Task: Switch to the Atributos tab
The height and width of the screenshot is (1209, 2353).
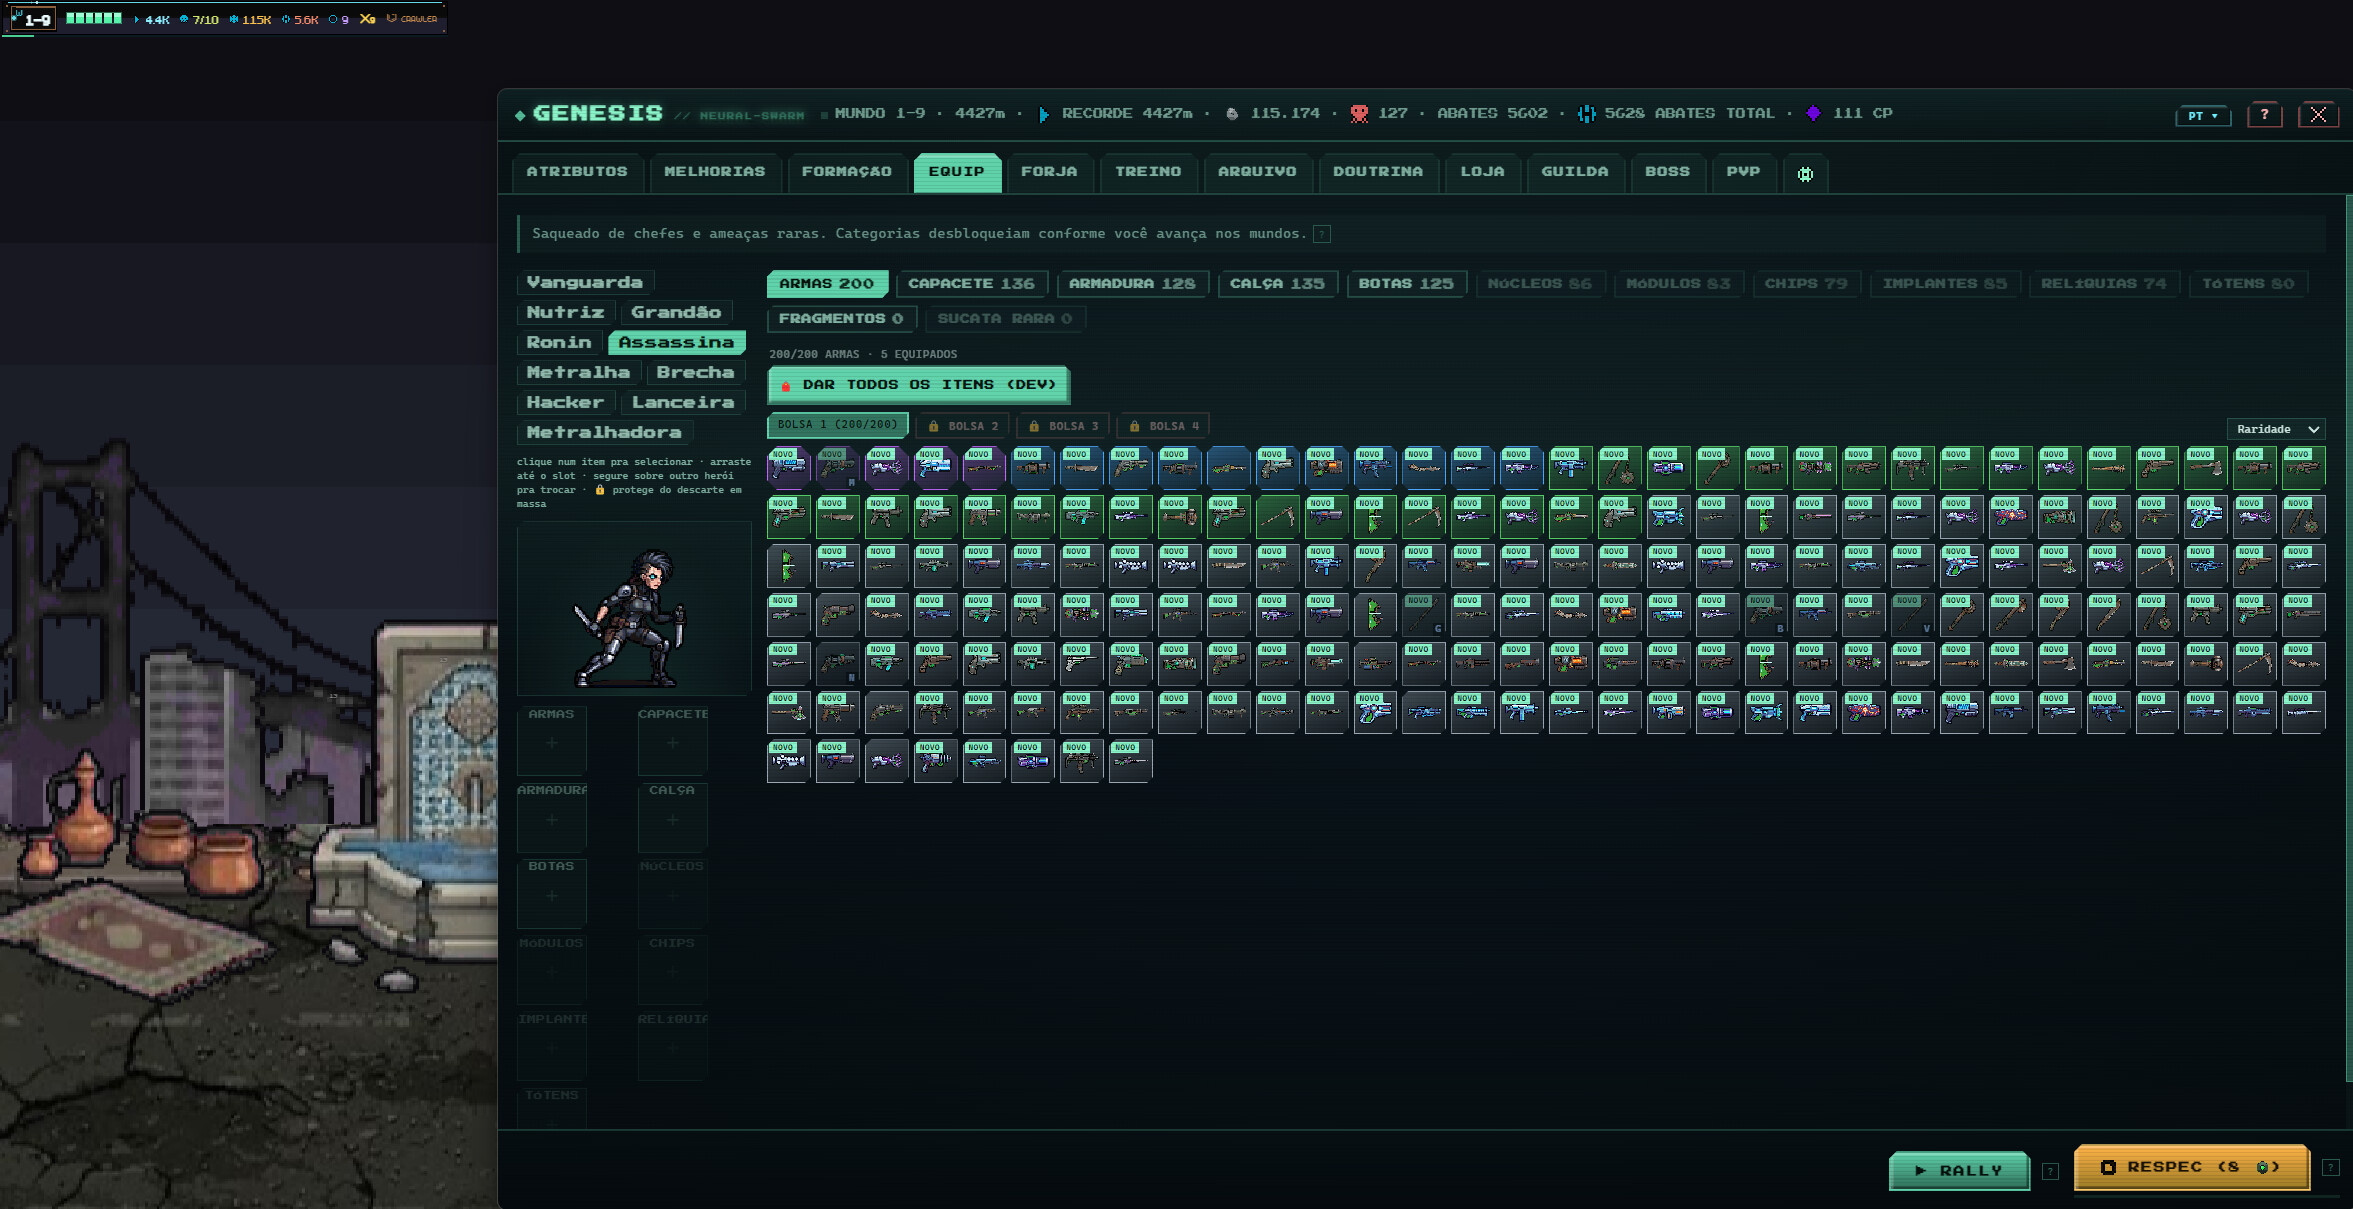Action: coord(577,172)
